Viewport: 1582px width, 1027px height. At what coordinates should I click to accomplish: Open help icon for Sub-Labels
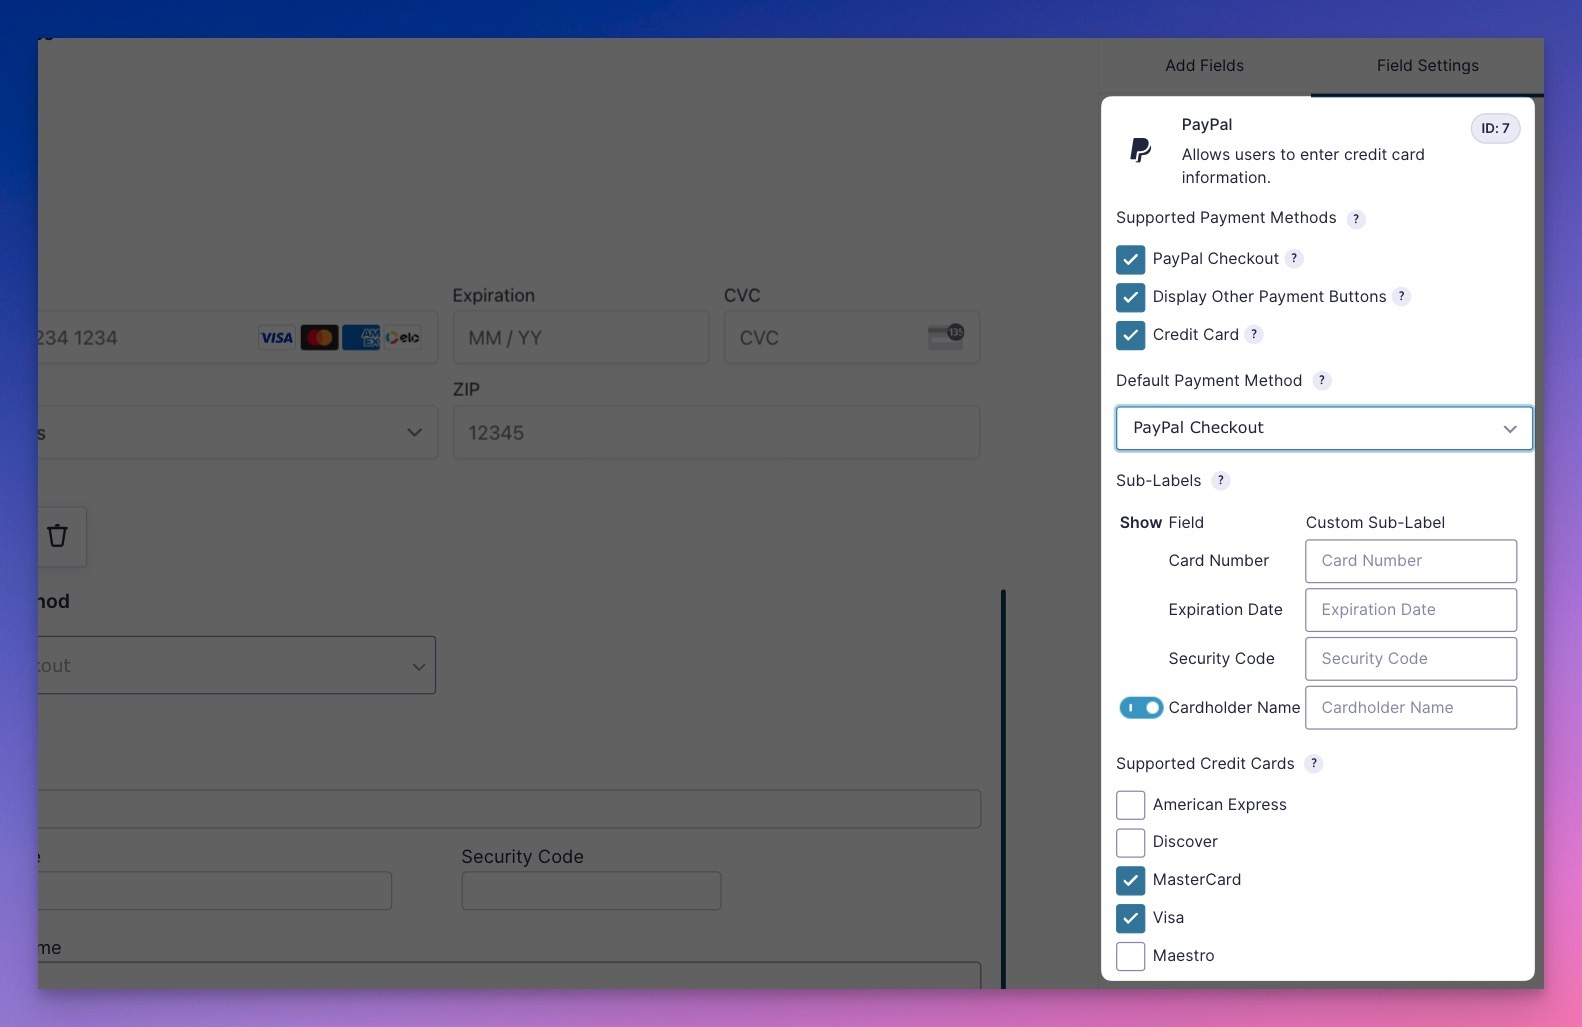point(1220,480)
